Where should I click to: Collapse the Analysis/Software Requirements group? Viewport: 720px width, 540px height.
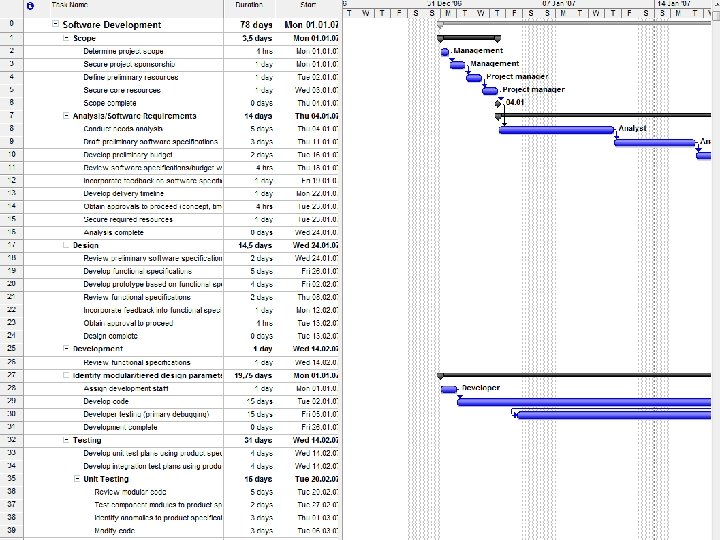[66, 116]
